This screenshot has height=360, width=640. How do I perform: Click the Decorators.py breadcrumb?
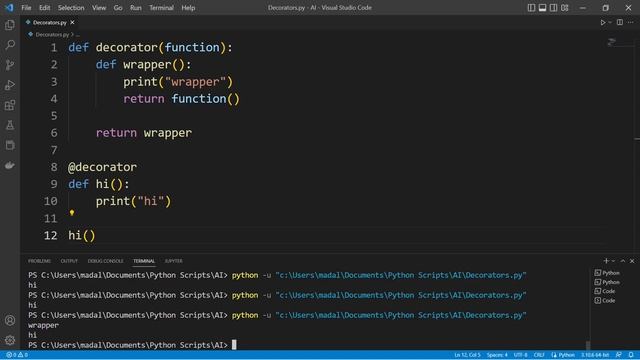52,35
